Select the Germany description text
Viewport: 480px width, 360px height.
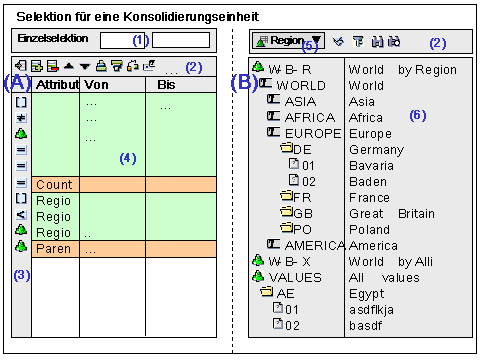click(x=376, y=150)
